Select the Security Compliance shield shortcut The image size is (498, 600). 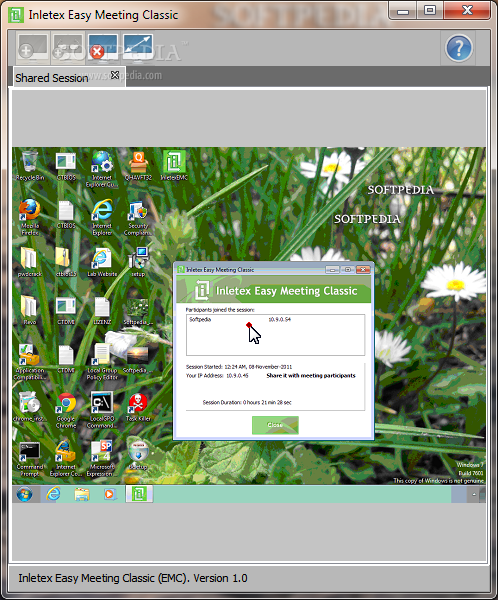pyautogui.click(x=138, y=218)
